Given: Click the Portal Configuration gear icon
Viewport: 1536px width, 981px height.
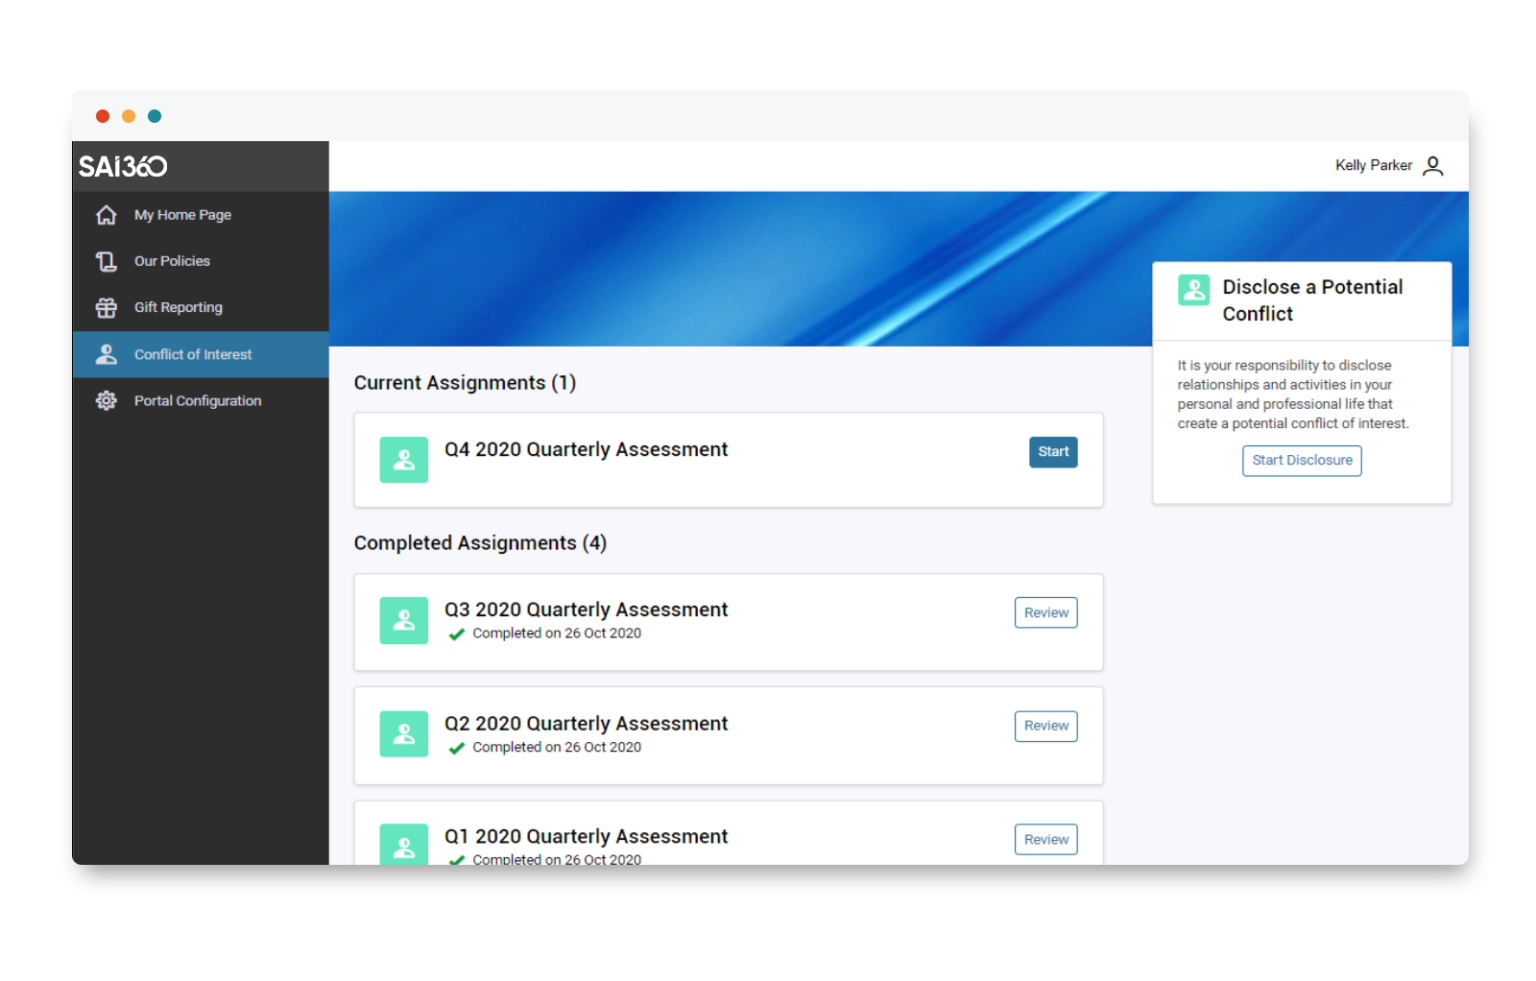Looking at the screenshot, I should [x=106, y=400].
